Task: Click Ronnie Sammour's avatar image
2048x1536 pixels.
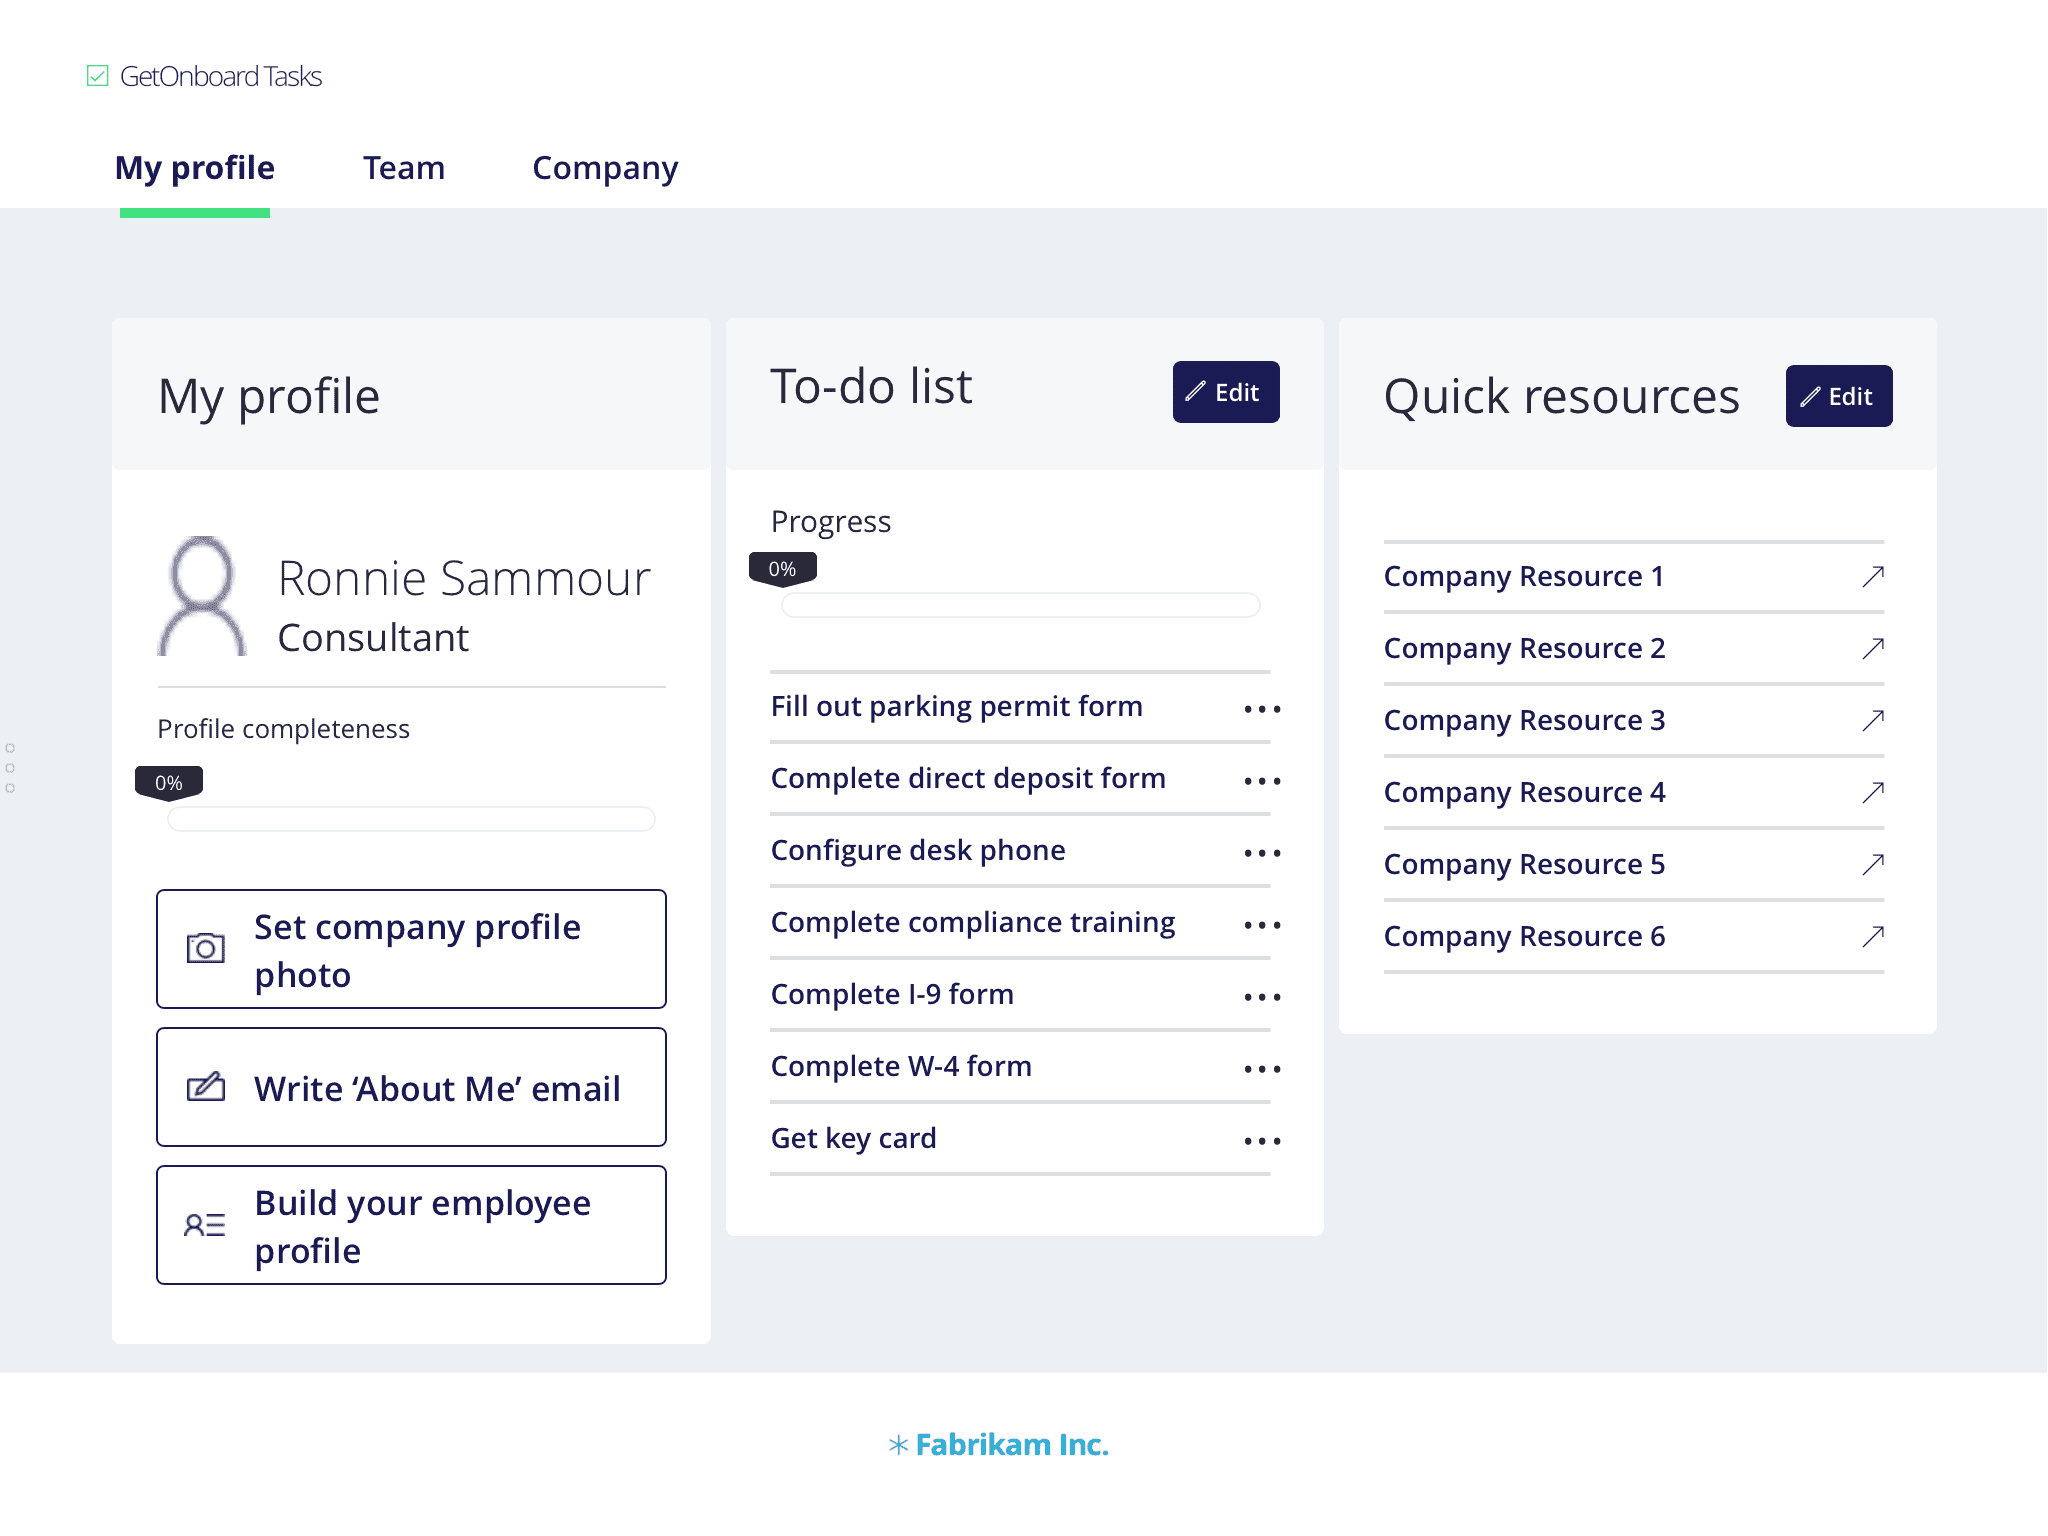Action: pos(202,596)
